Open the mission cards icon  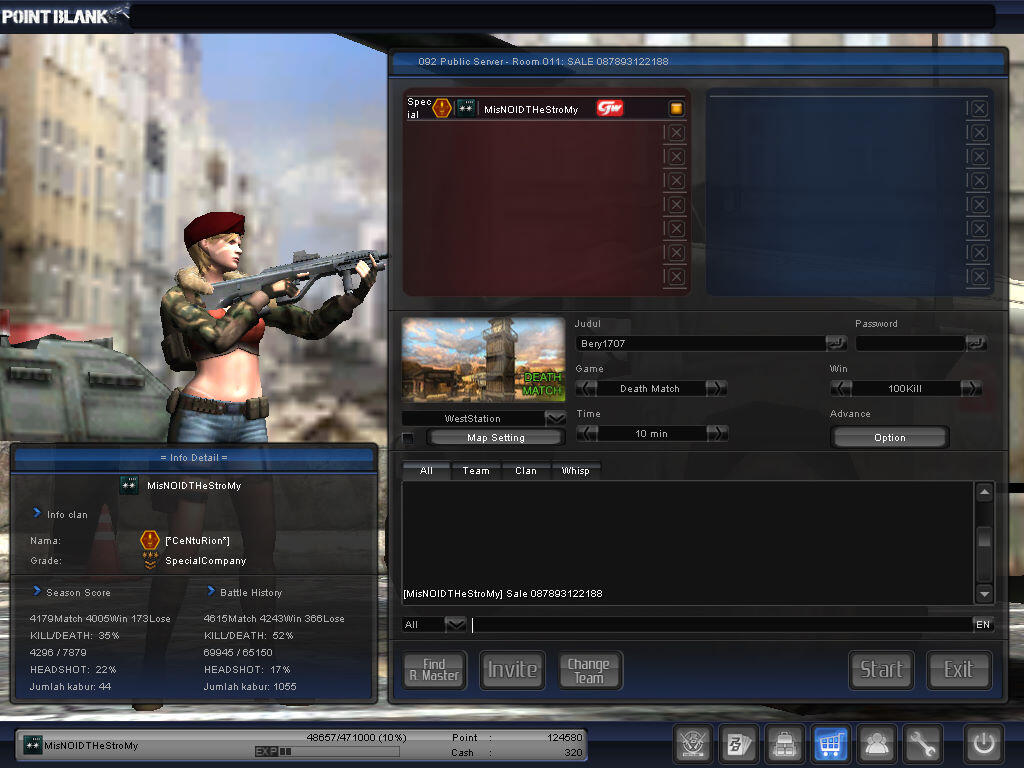[739, 744]
